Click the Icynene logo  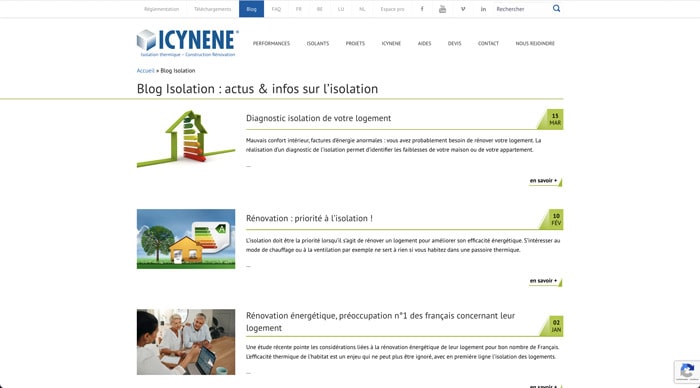coord(188,43)
